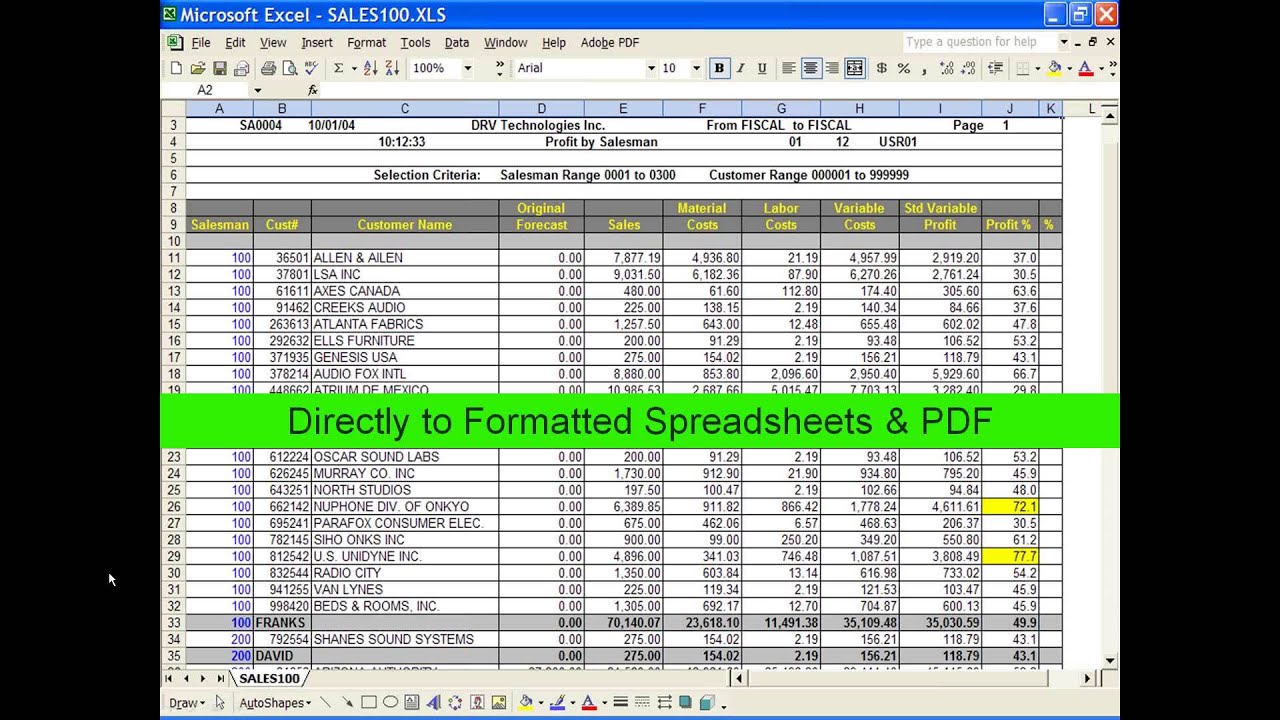The image size is (1280, 720).
Task: Open the Name Box dropdown arrow
Action: point(258,90)
